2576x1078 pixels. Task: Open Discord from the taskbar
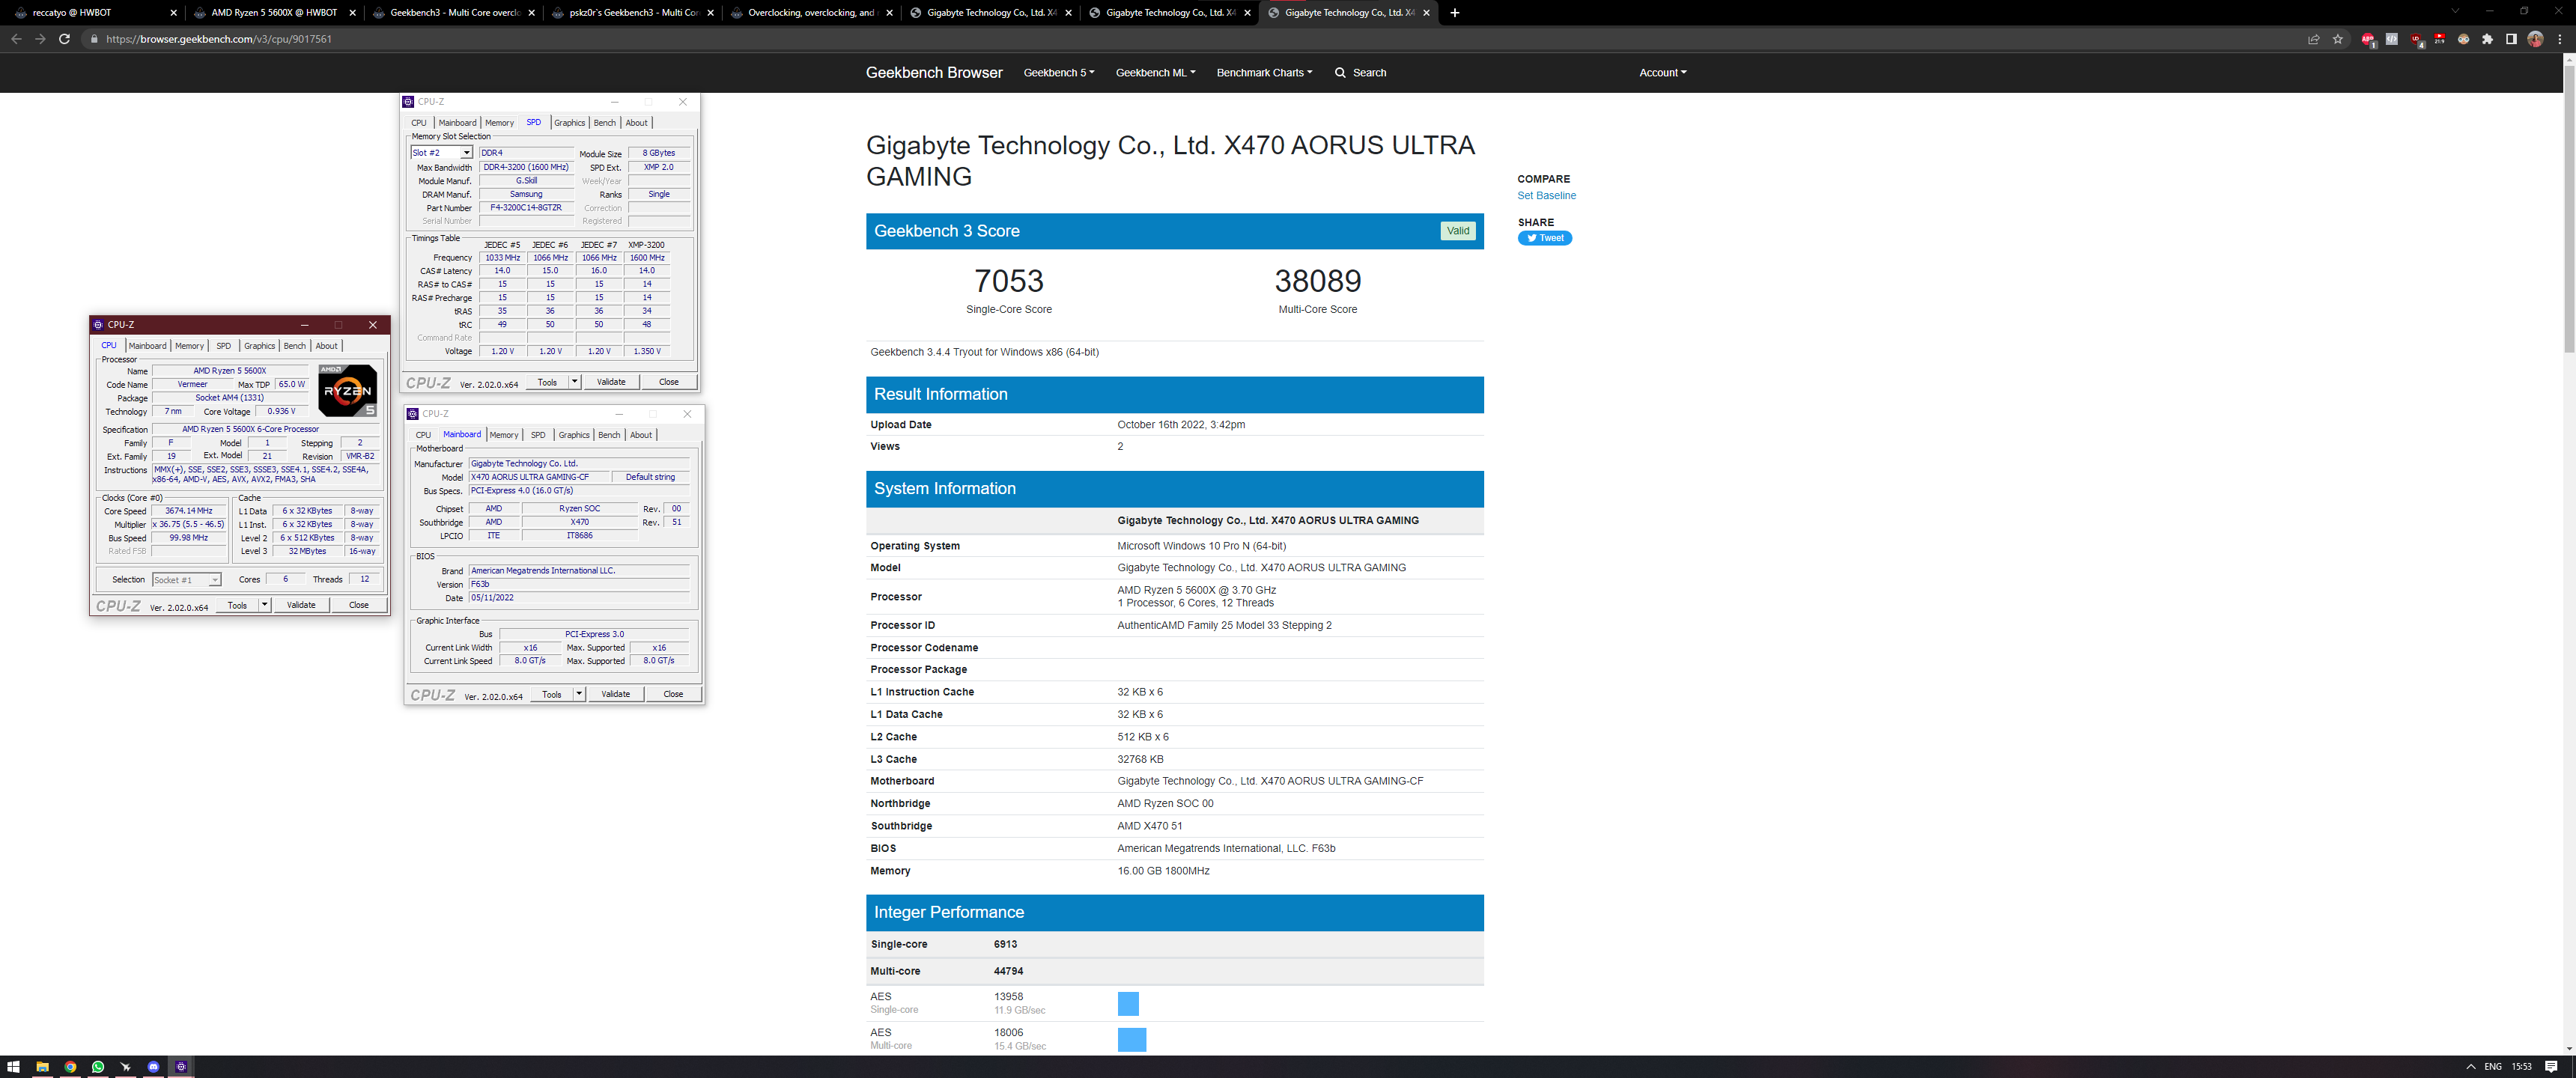(x=153, y=1067)
